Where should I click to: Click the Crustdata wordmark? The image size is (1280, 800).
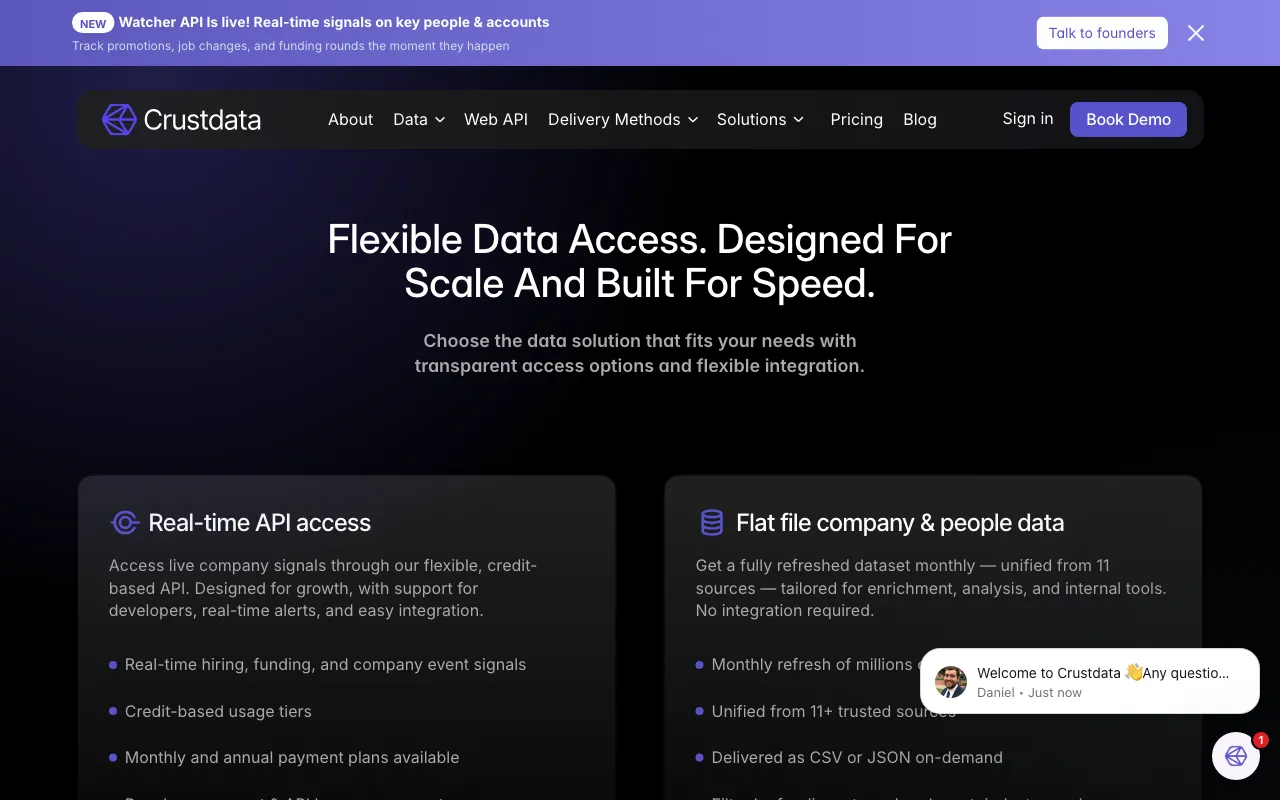[x=202, y=120]
